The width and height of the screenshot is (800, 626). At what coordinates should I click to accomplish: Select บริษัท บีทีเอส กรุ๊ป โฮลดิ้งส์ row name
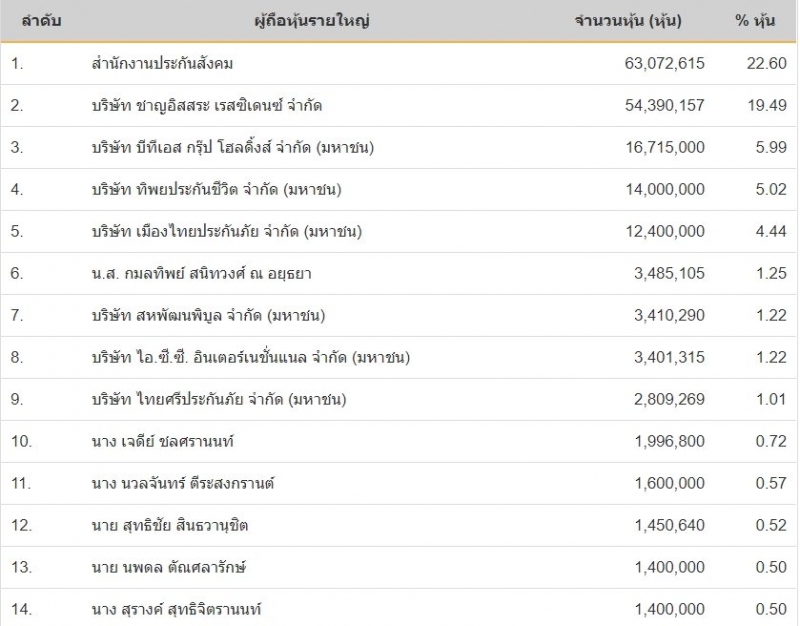[232, 148]
